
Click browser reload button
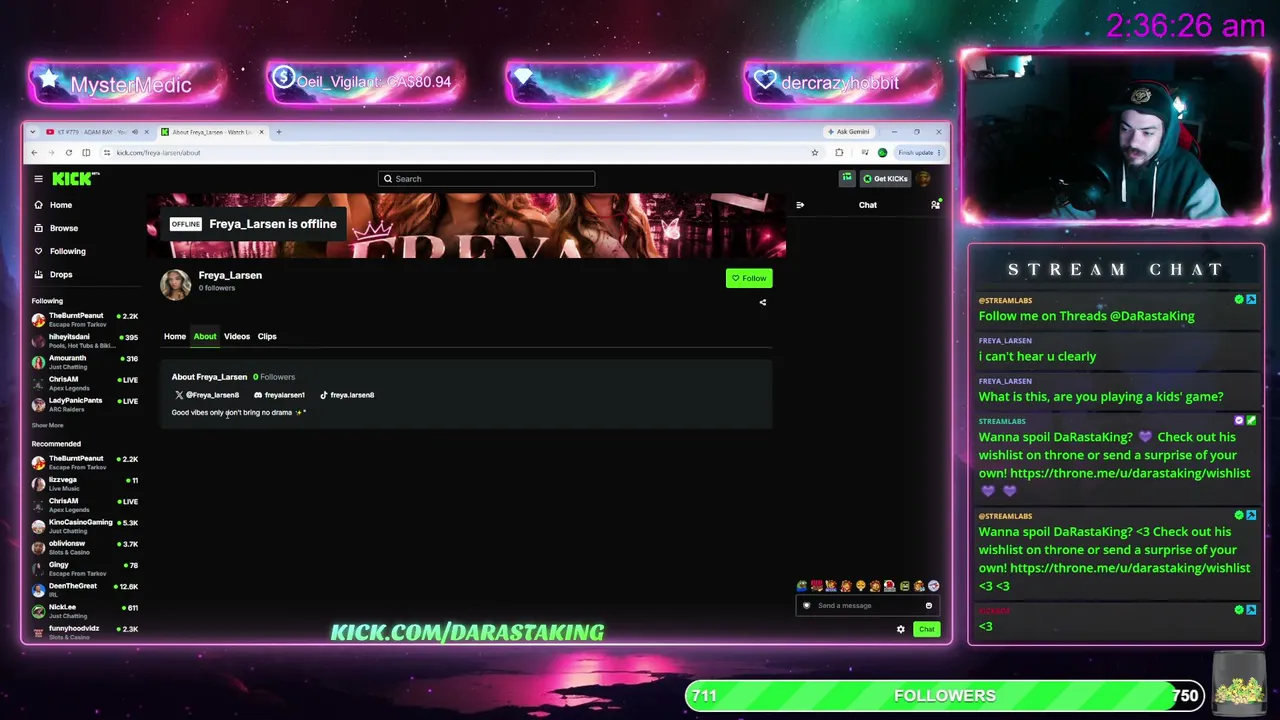click(x=68, y=153)
